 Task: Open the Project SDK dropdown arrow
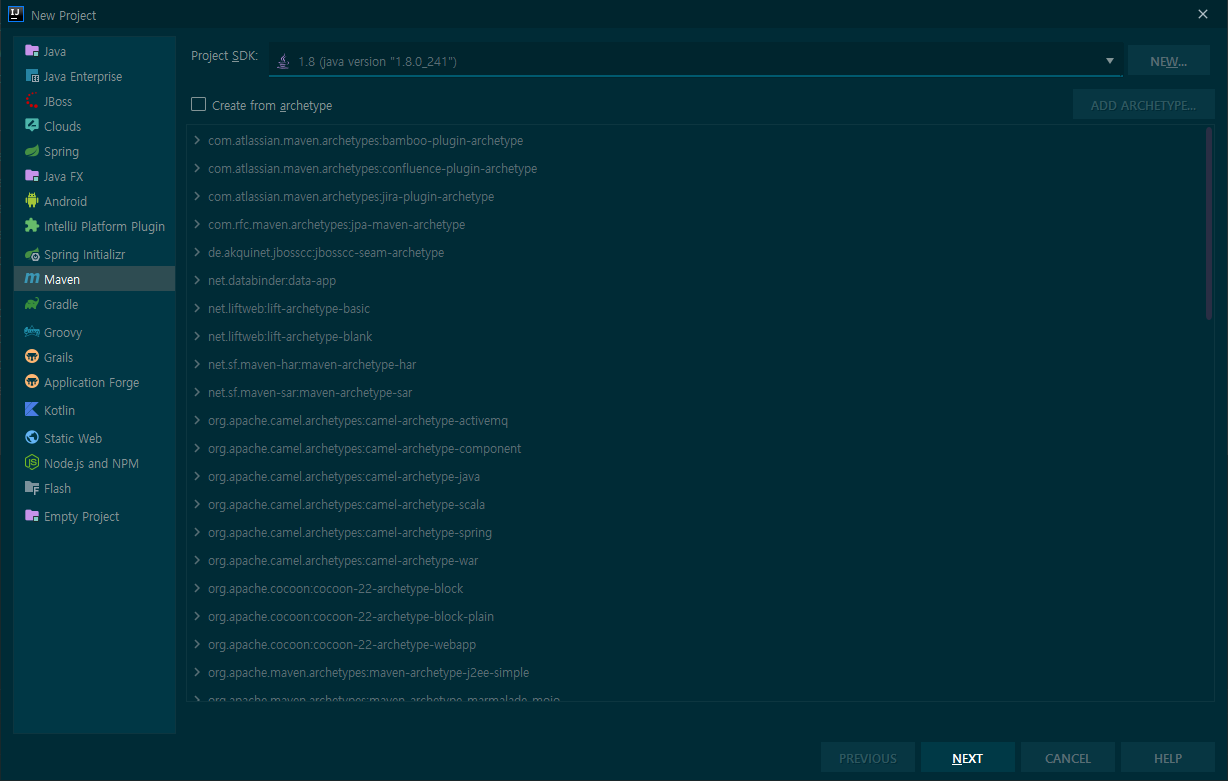coord(1109,61)
